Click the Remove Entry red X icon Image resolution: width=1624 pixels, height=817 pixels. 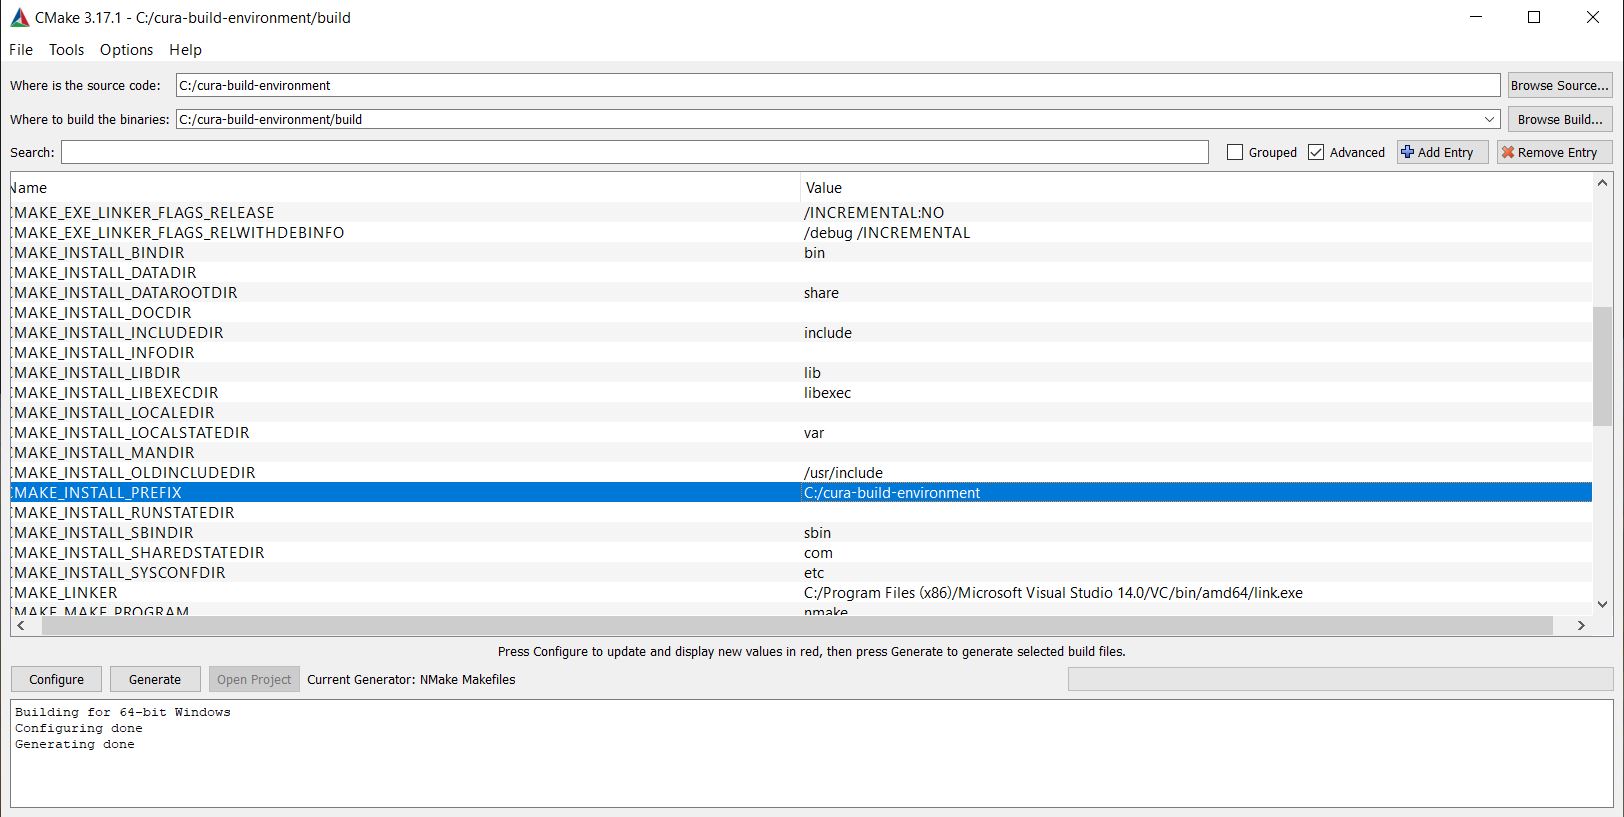pos(1508,152)
